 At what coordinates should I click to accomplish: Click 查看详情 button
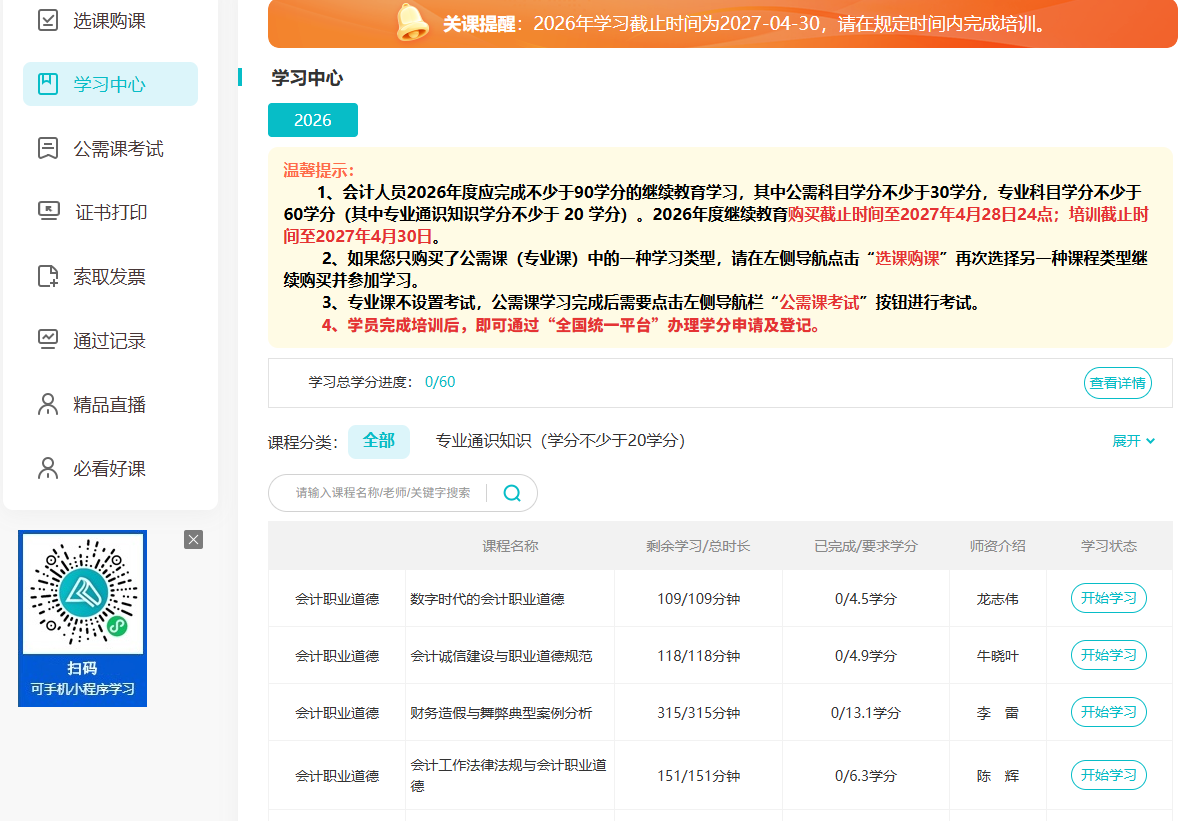tap(1118, 383)
